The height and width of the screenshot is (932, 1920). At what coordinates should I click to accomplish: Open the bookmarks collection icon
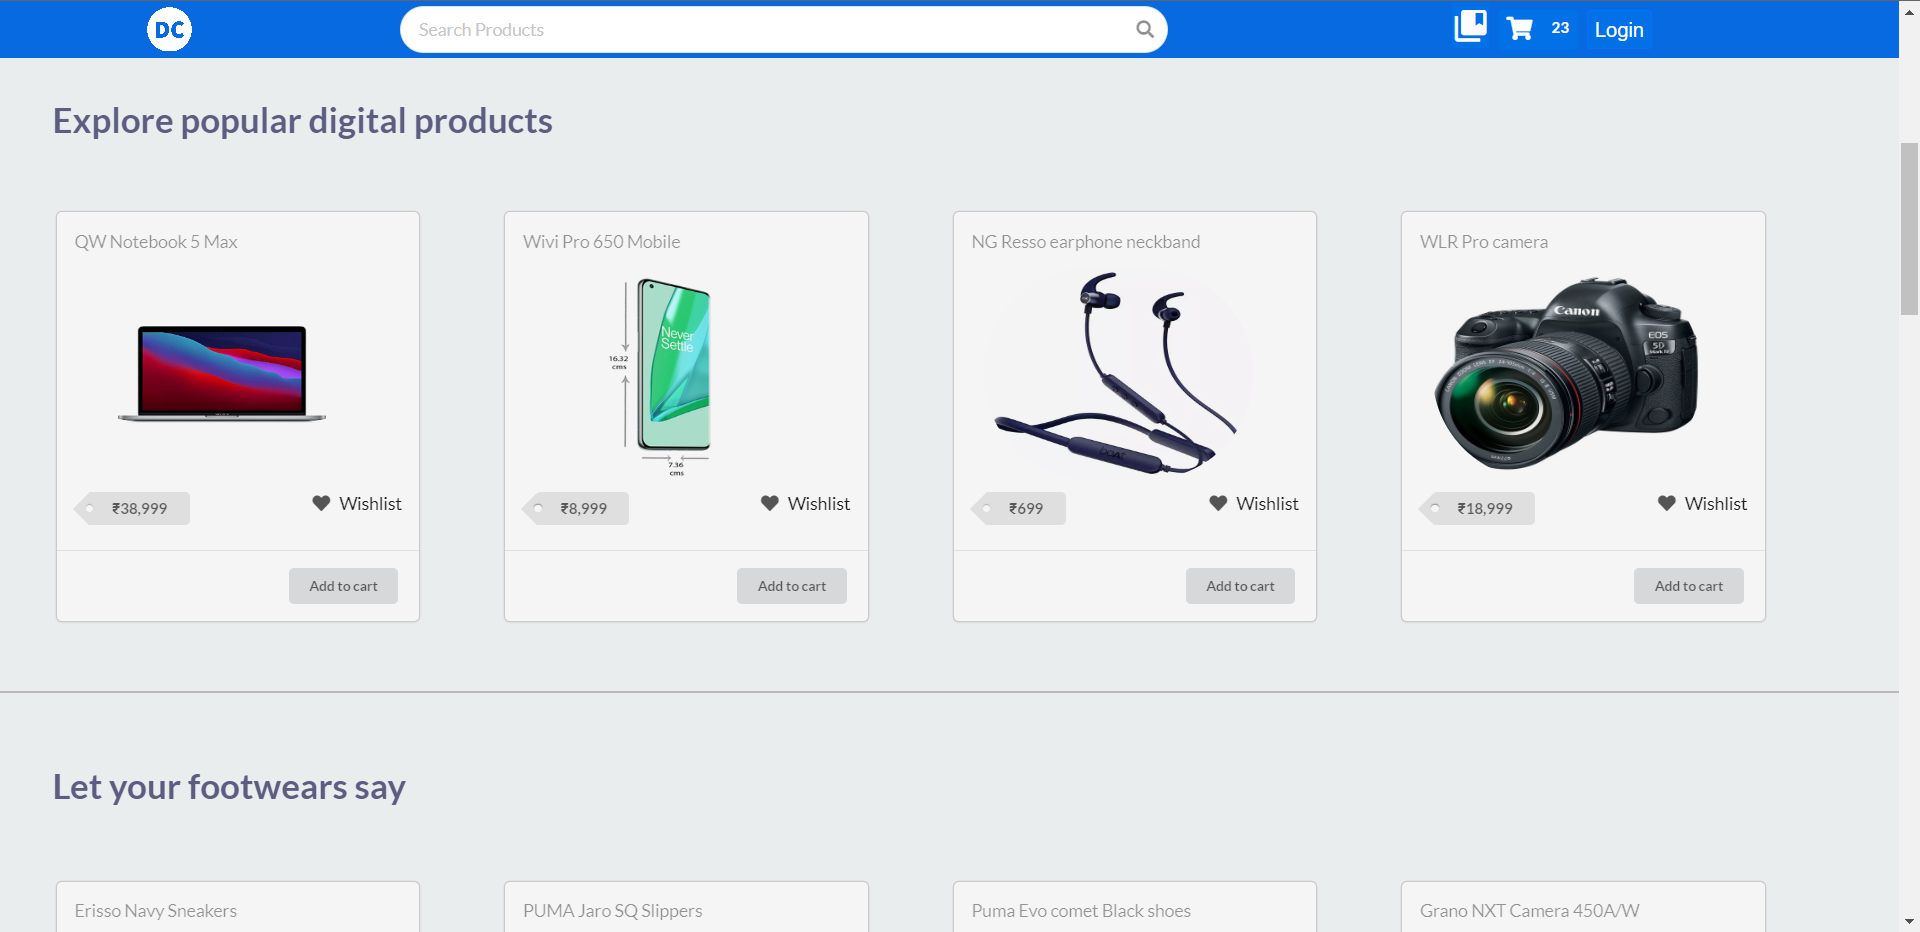[1470, 27]
